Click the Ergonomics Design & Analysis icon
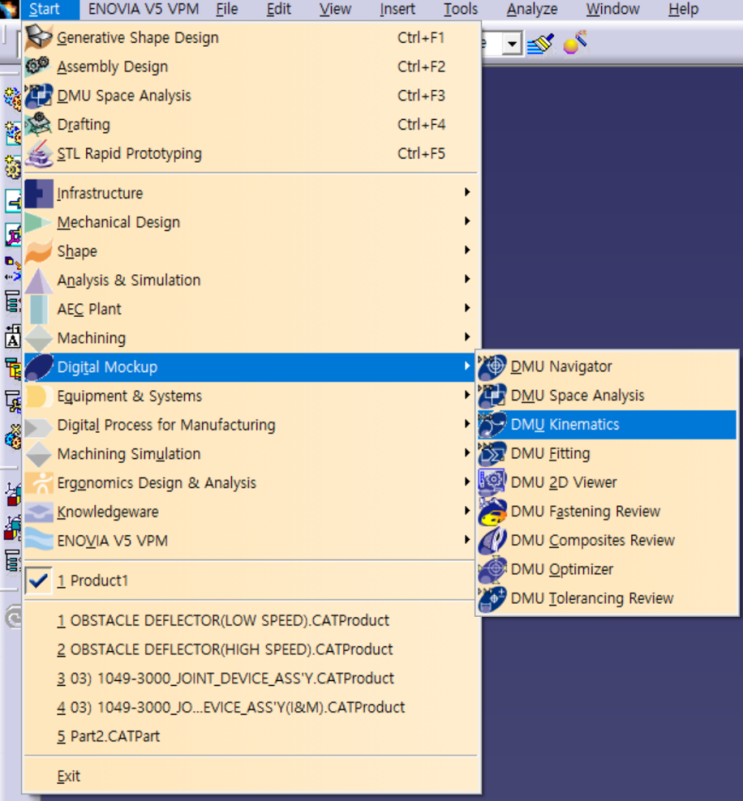The height and width of the screenshot is (801, 743). tap(38, 483)
